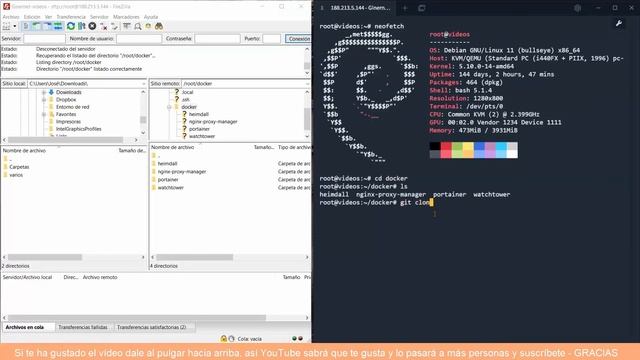The image size is (640, 360).
Task: Click the terminal split window icon
Action: pyautogui.click(x=422, y=8)
